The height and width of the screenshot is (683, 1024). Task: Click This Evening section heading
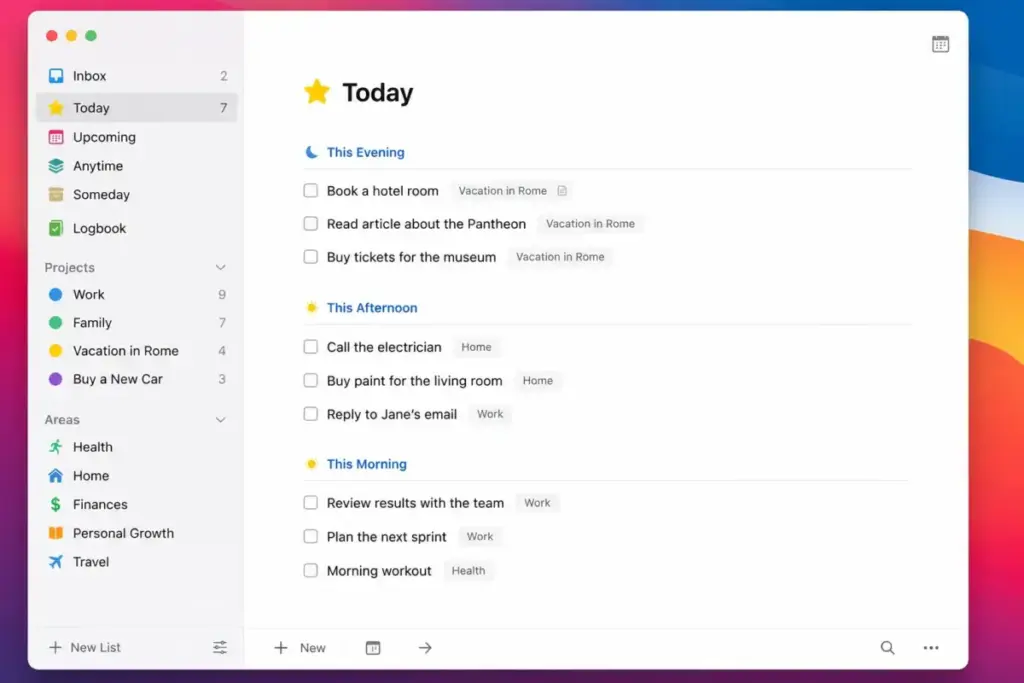[366, 152]
